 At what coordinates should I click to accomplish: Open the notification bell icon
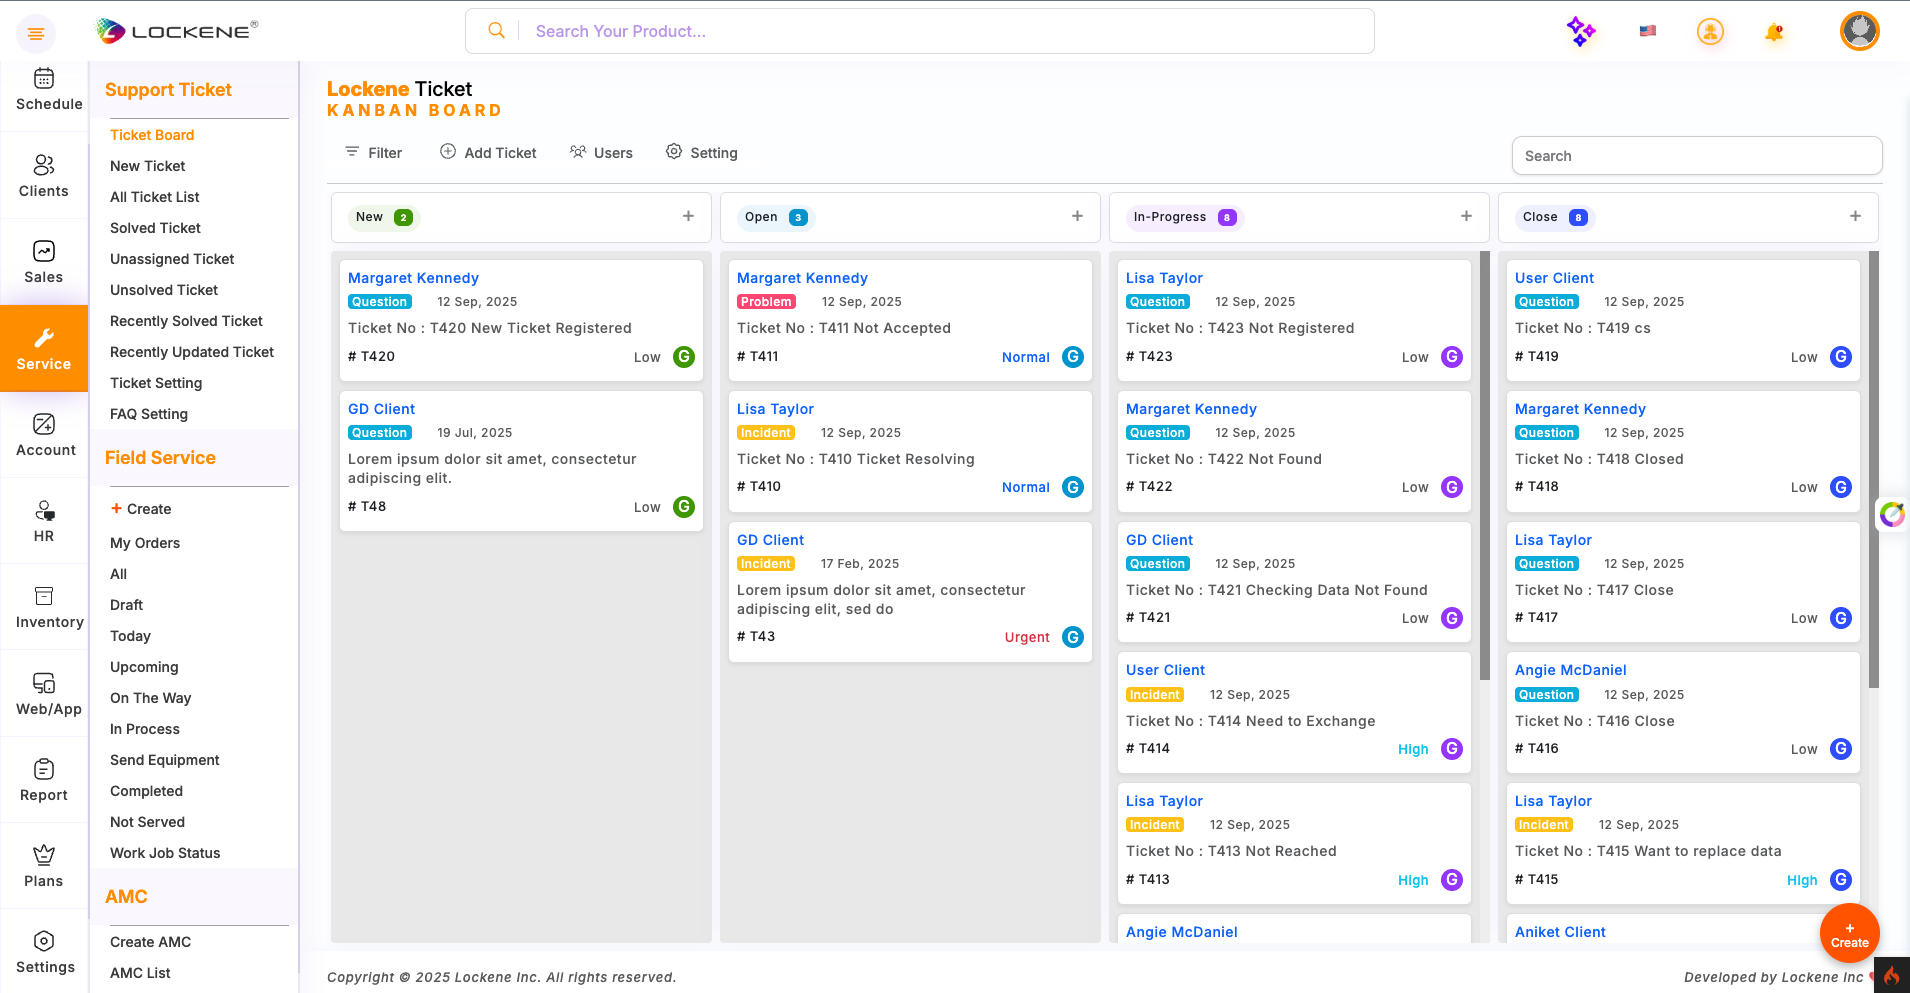pyautogui.click(x=1774, y=32)
